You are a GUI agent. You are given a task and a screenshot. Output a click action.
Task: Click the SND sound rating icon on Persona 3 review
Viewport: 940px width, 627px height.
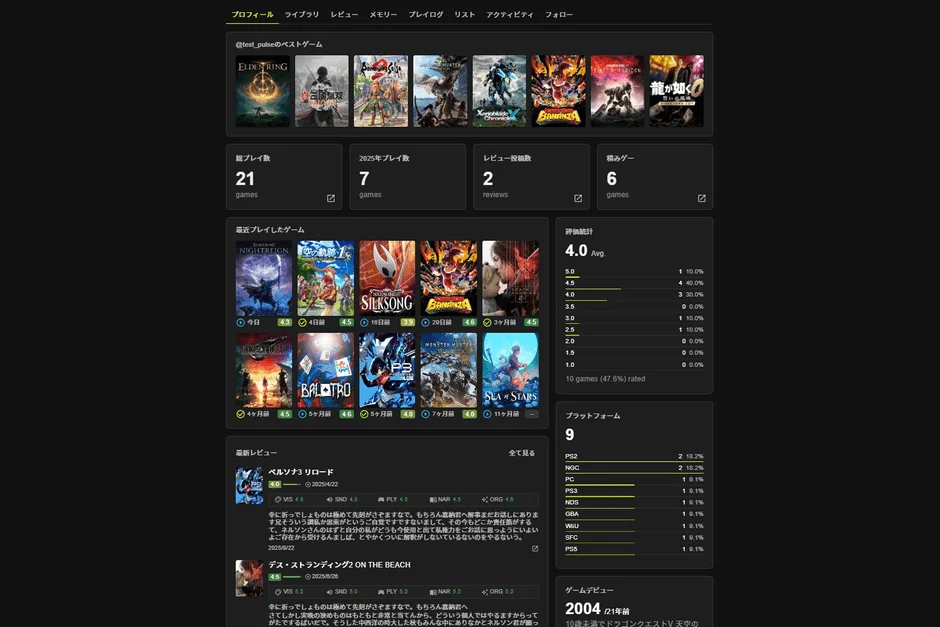point(330,500)
